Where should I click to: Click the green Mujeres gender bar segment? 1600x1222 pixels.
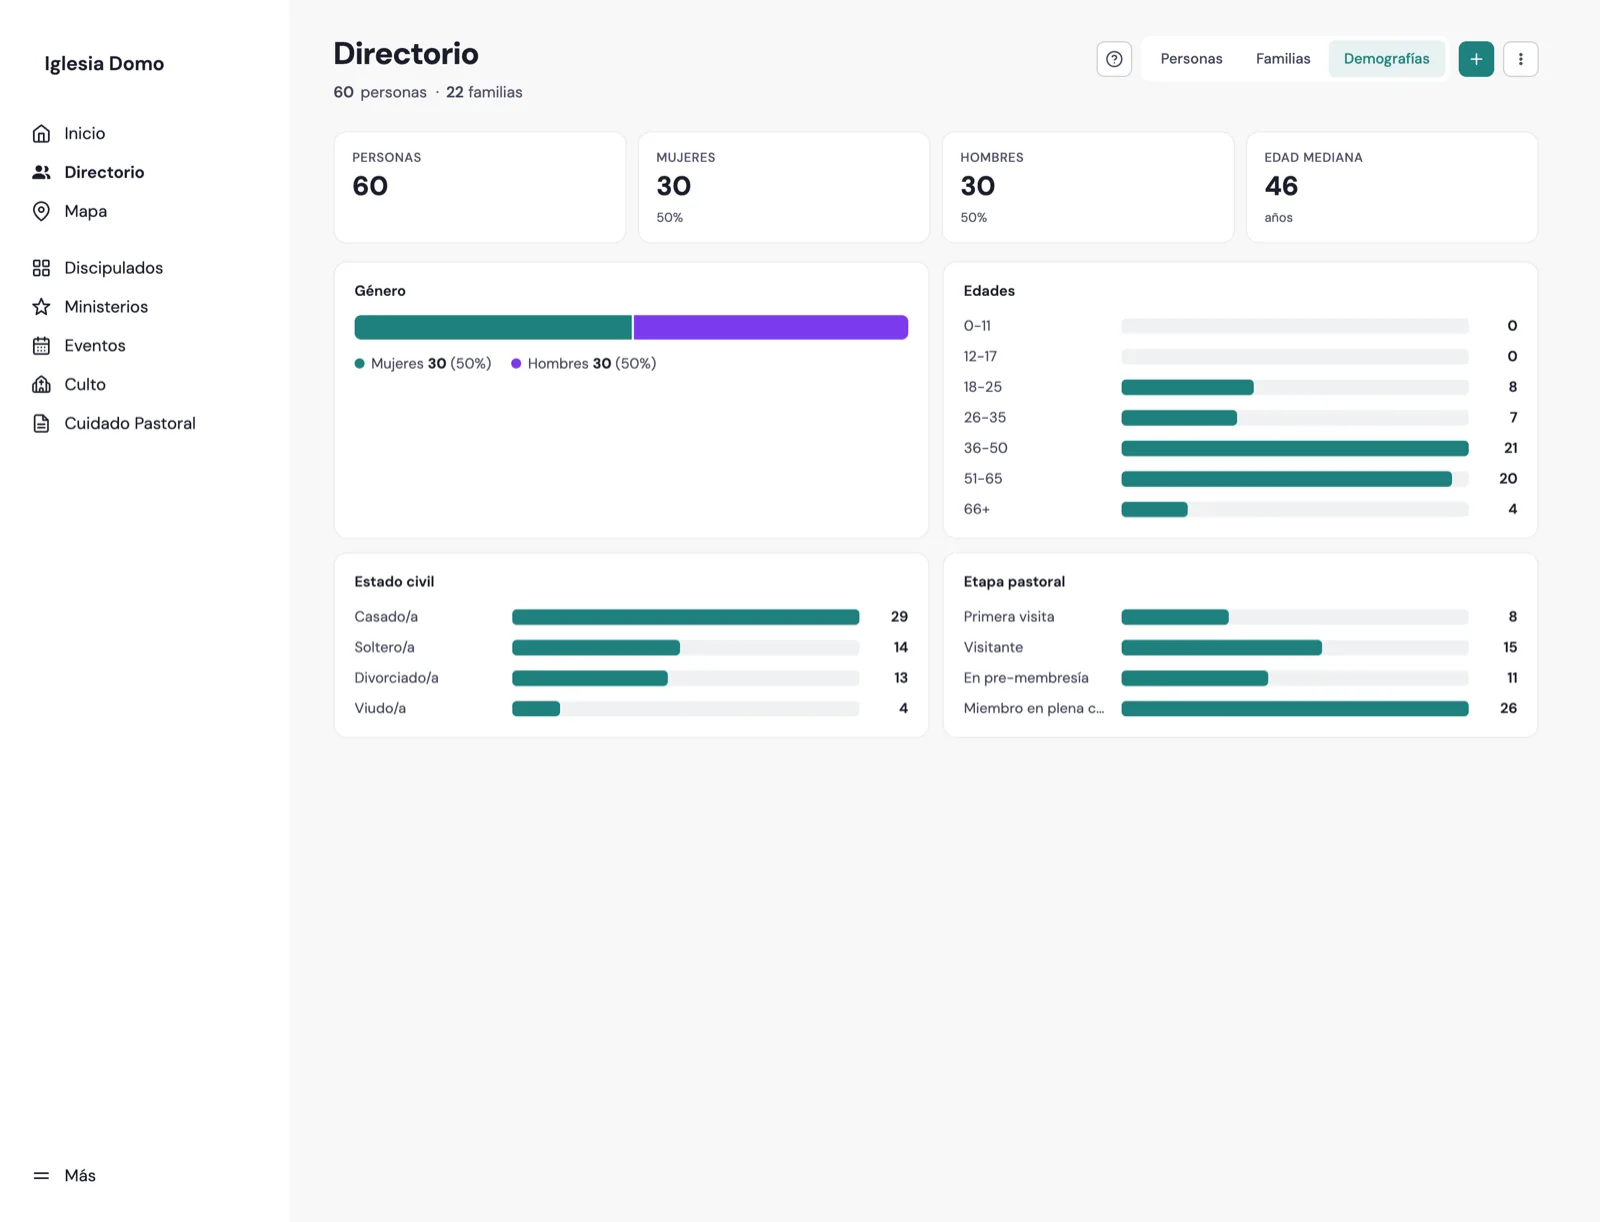coord(493,327)
